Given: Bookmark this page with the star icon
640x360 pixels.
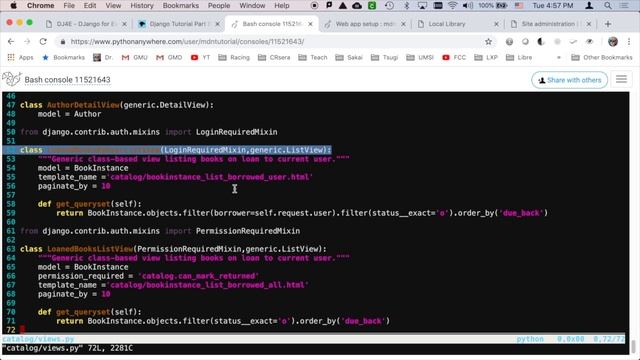Looking at the screenshot, I should click(x=488, y=42).
